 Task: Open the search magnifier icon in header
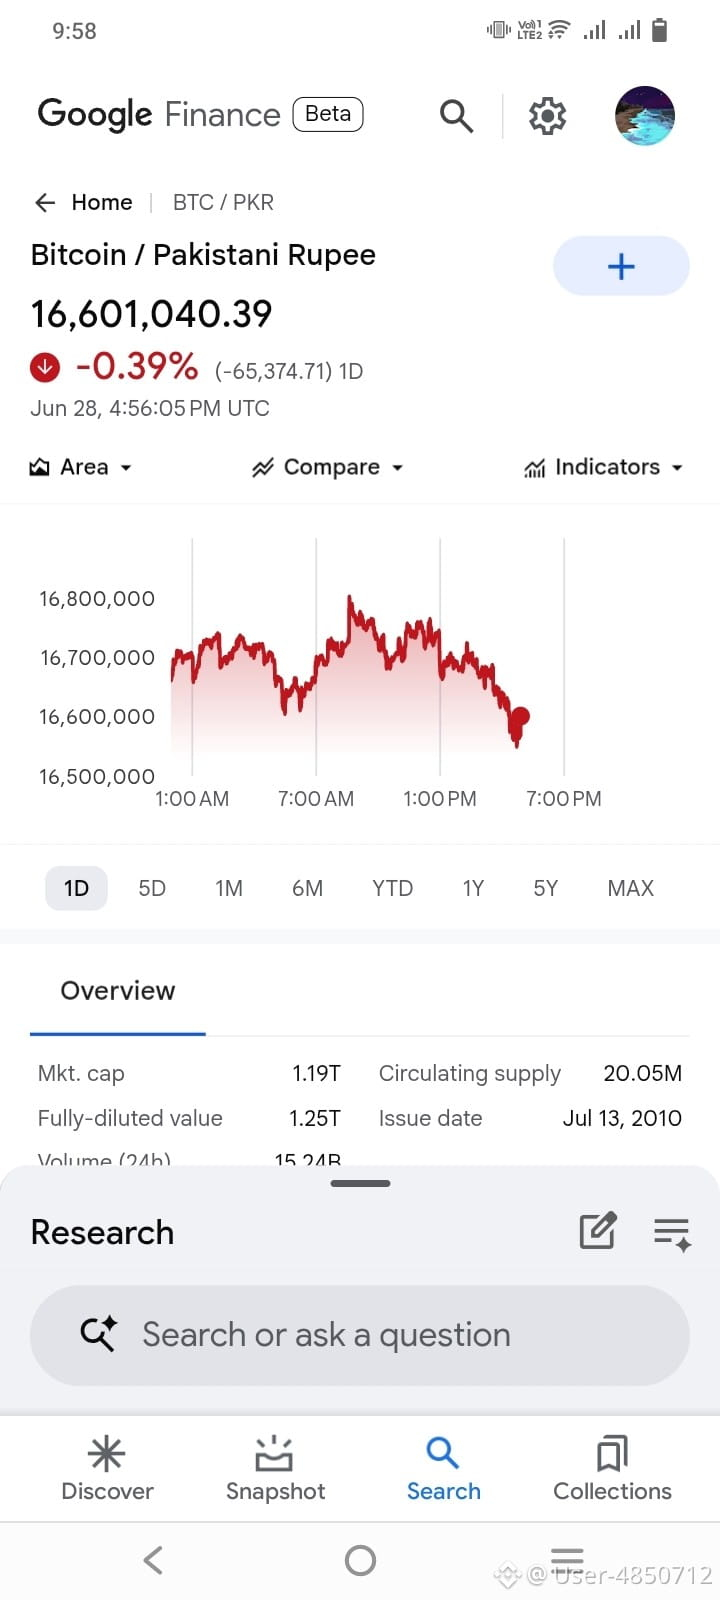456,116
